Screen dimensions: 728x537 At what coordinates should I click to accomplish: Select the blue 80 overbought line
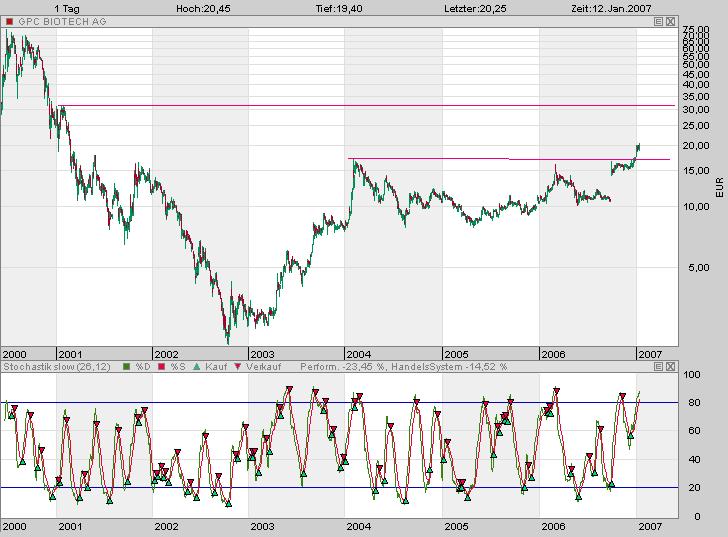point(339,402)
